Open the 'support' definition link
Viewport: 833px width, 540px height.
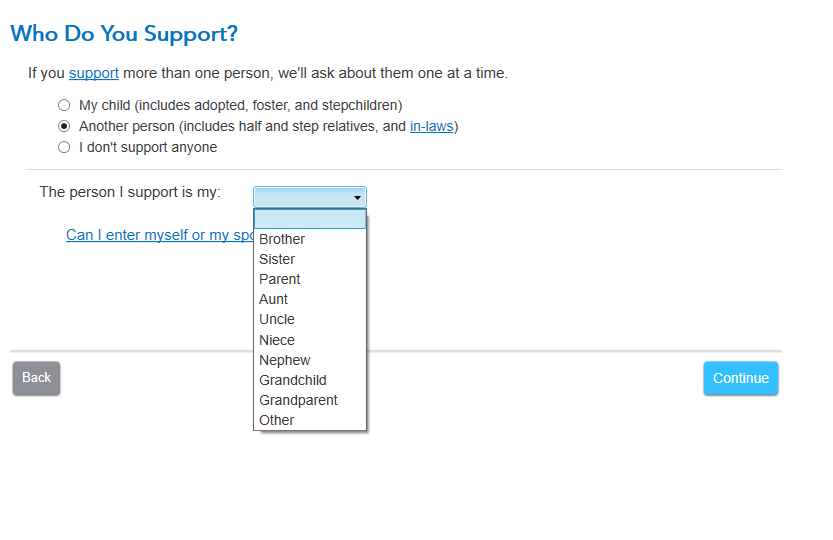pyautogui.click(x=94, y=73)
